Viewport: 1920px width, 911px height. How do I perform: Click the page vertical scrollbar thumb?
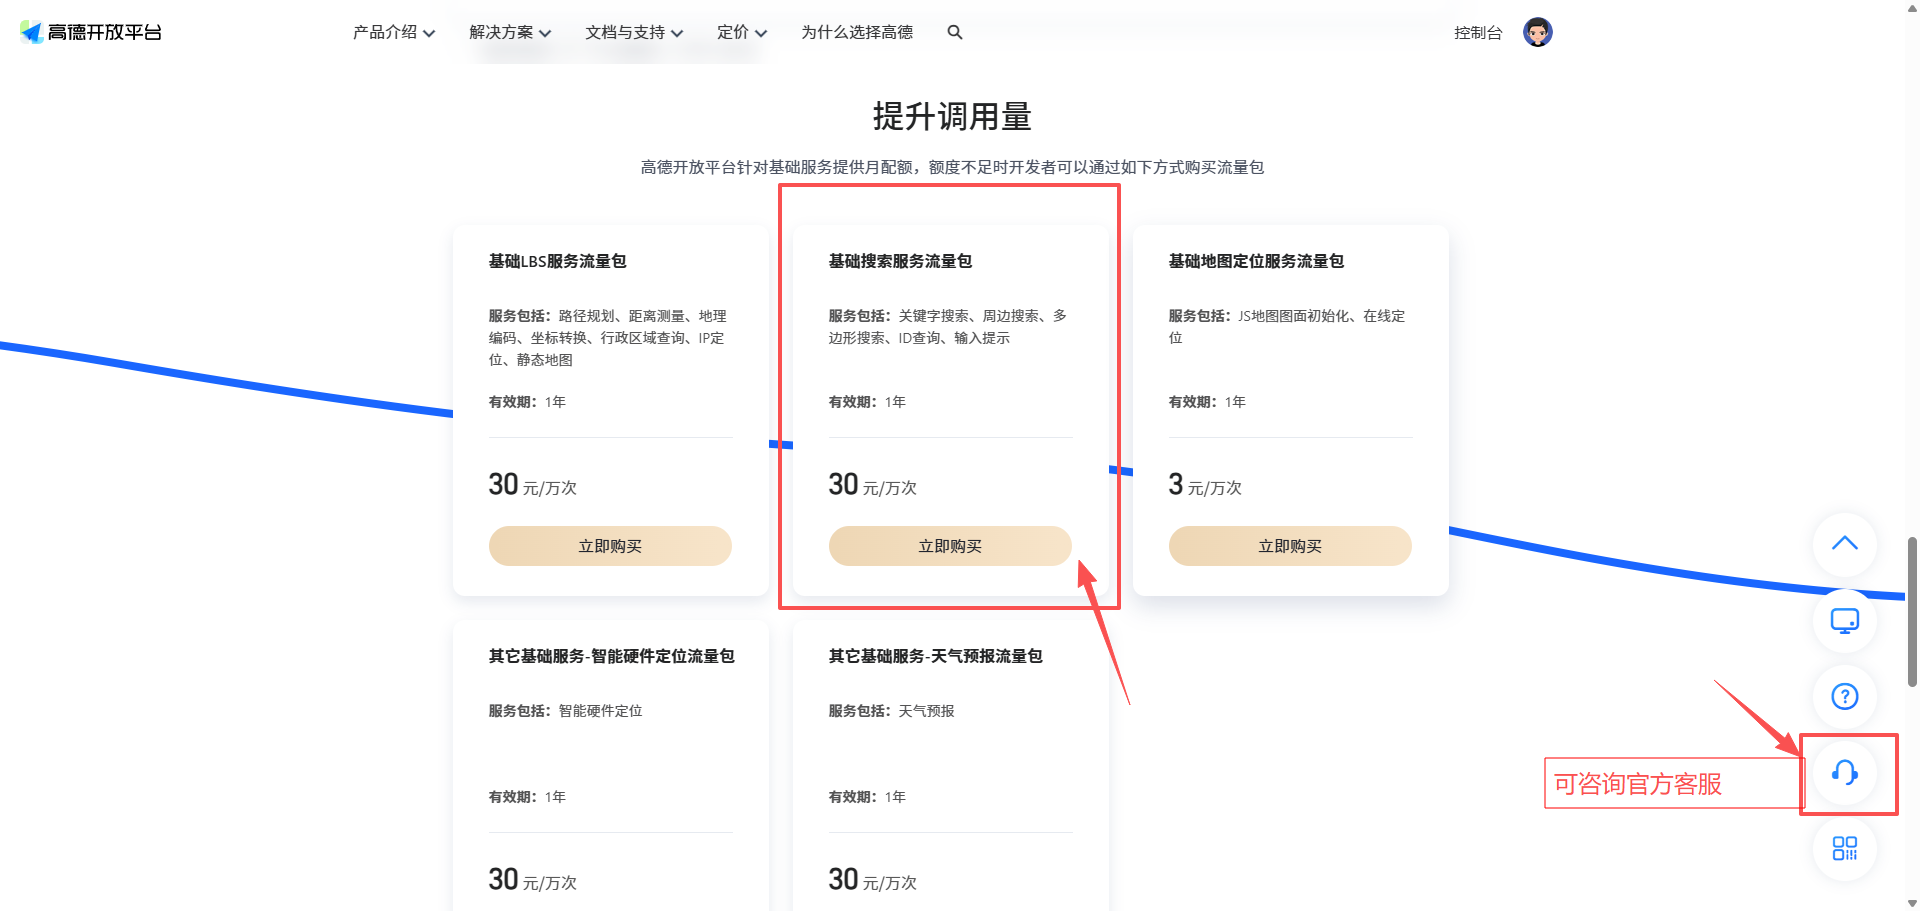pyautogui.click(x=1912, y=611)
